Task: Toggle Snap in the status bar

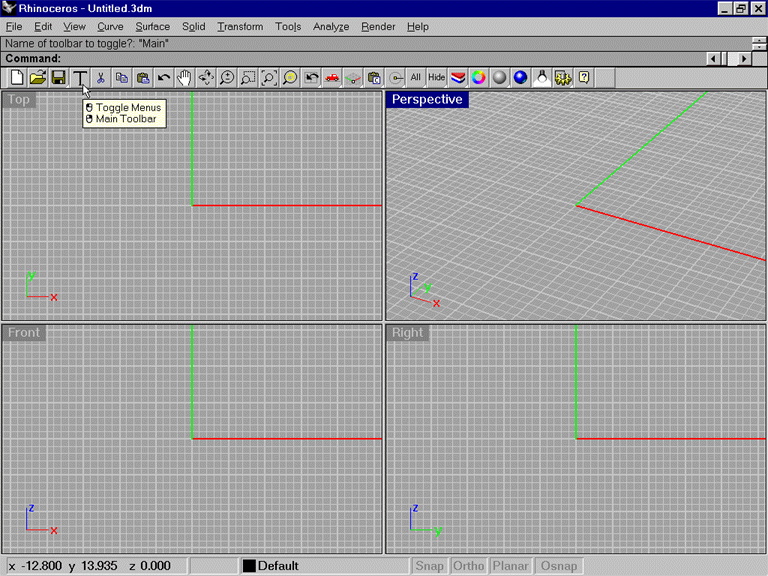Action: [x=430, y=566]
